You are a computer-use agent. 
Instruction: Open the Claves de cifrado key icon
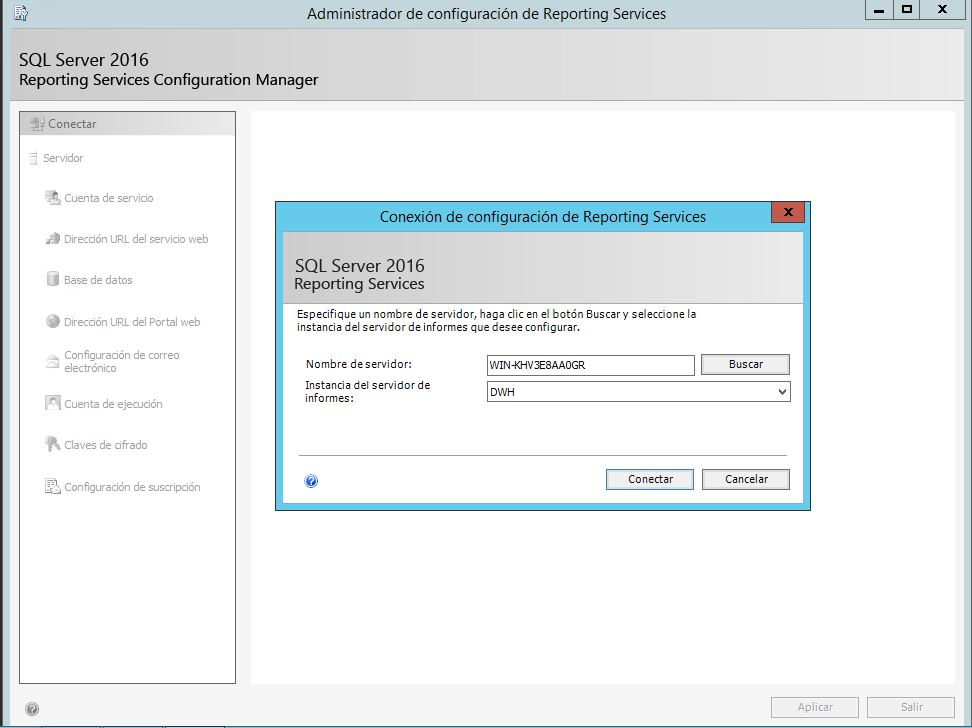[x=53, y=445]
